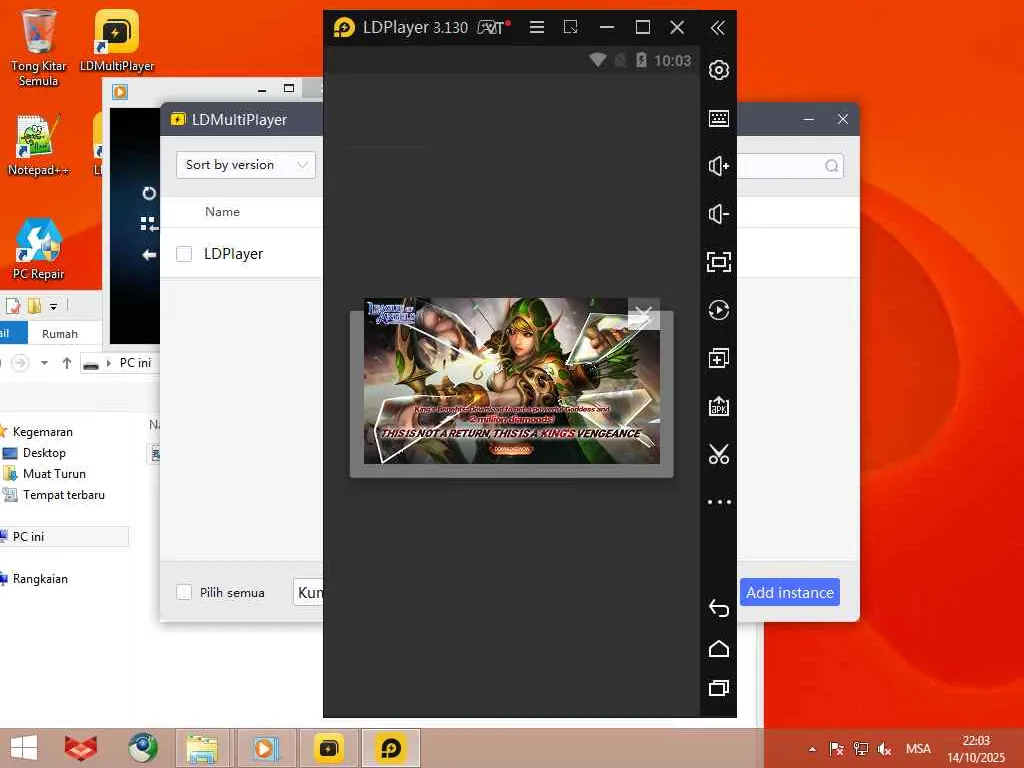Open Windows Start button
Image resolution: width=1024 pixels, height=768 pixels.
coord(24,748)
